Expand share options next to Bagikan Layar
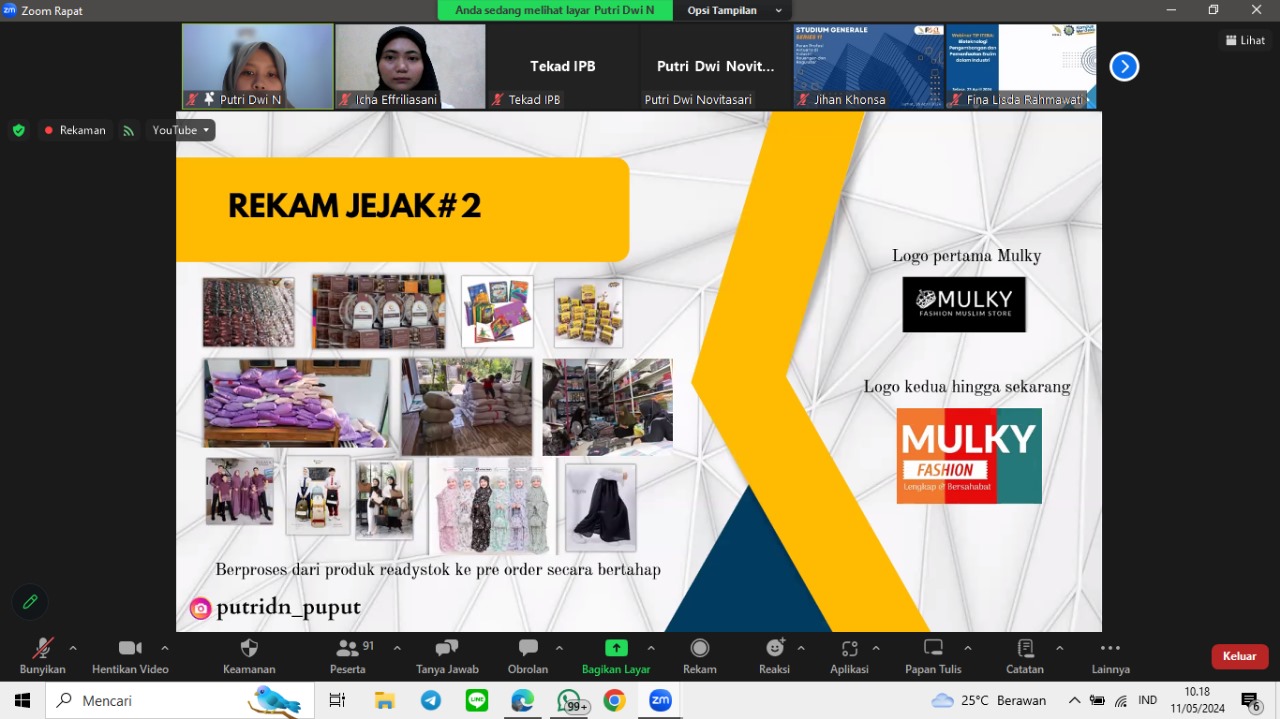Image resolution: width=1280 pixels, height=719 pixels. (x=651, y=648)
